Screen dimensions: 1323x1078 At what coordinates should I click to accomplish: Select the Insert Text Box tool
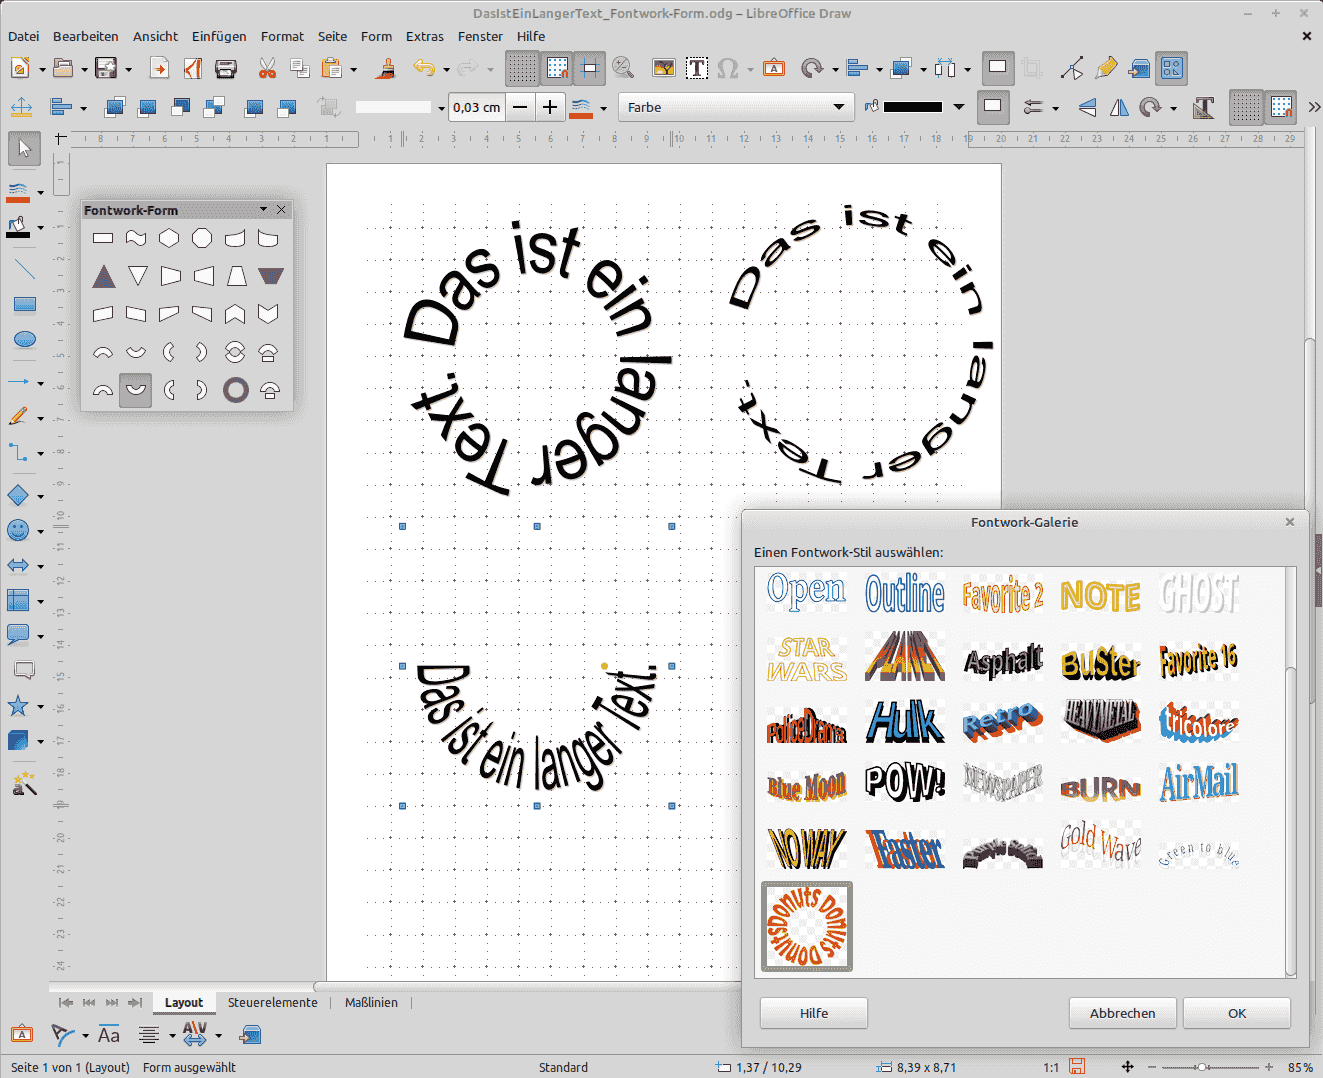click(697, 68)
